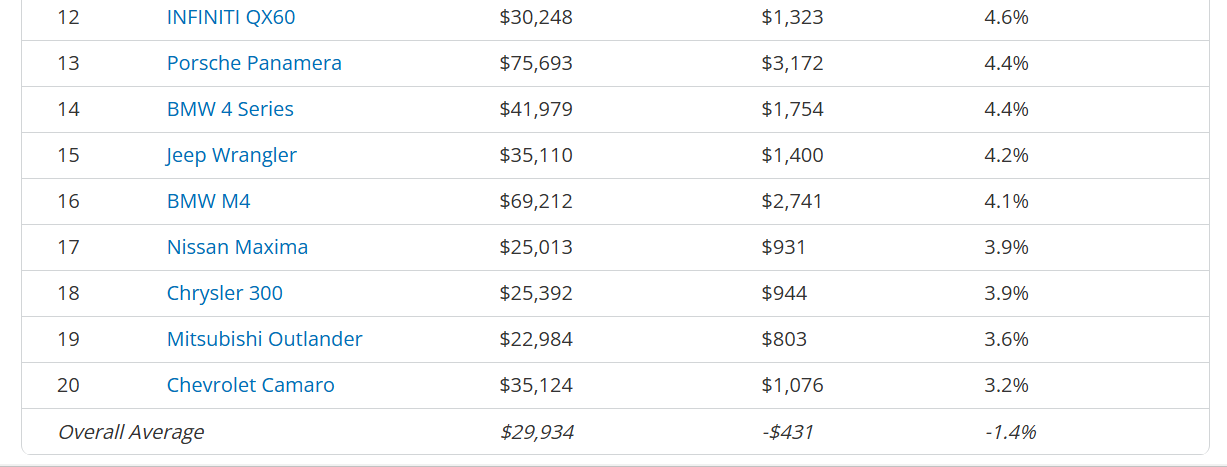Open the Chrysler 300 link
This screenshot has width=1227, height=467.
pos(225,293)
